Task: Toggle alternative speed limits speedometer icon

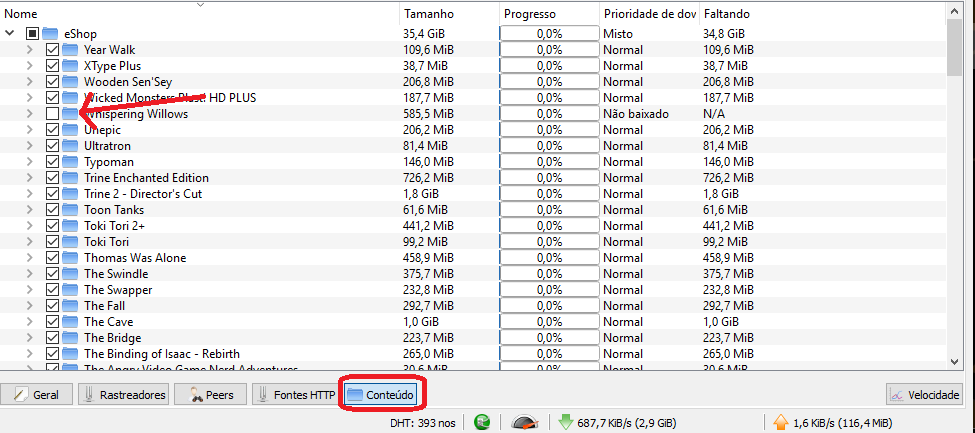Action: (x=524, y=423)
